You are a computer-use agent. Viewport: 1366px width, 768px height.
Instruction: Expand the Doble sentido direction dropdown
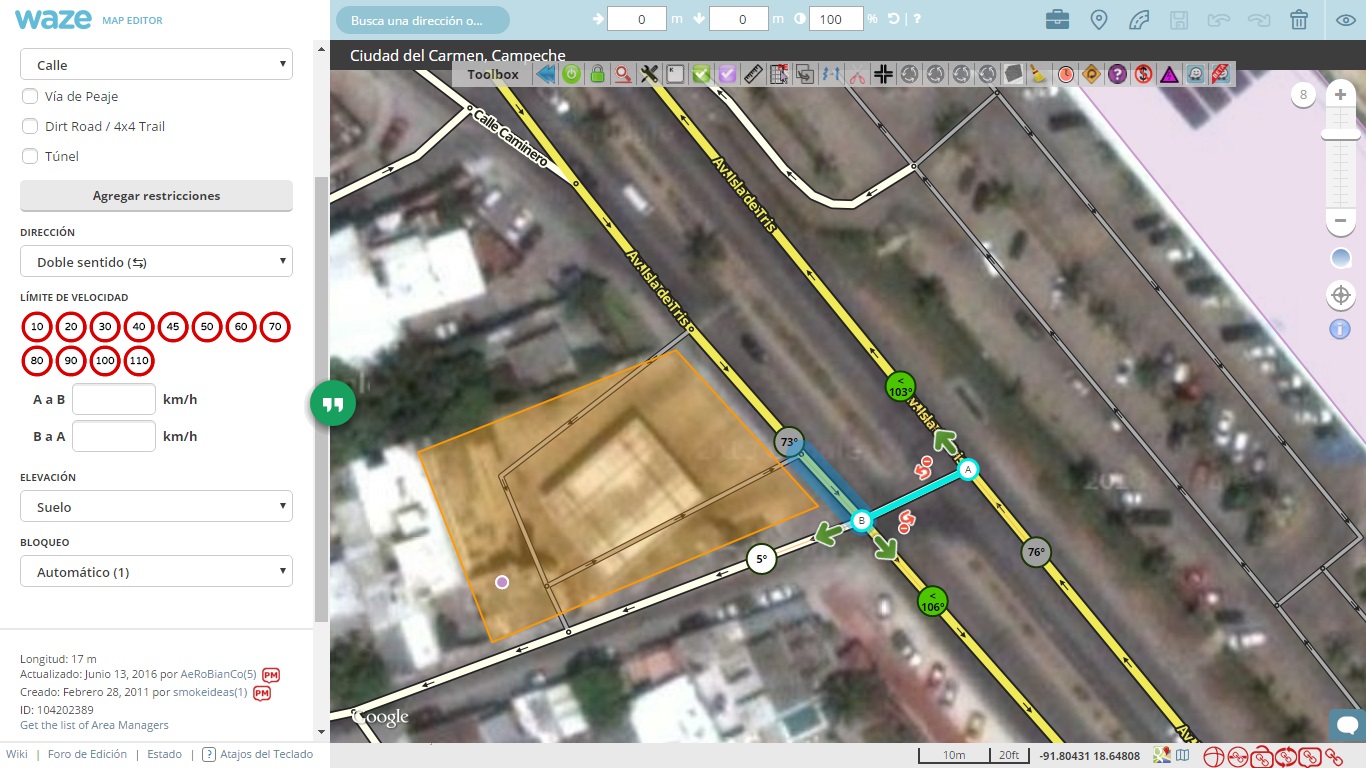tap(156, 262)
